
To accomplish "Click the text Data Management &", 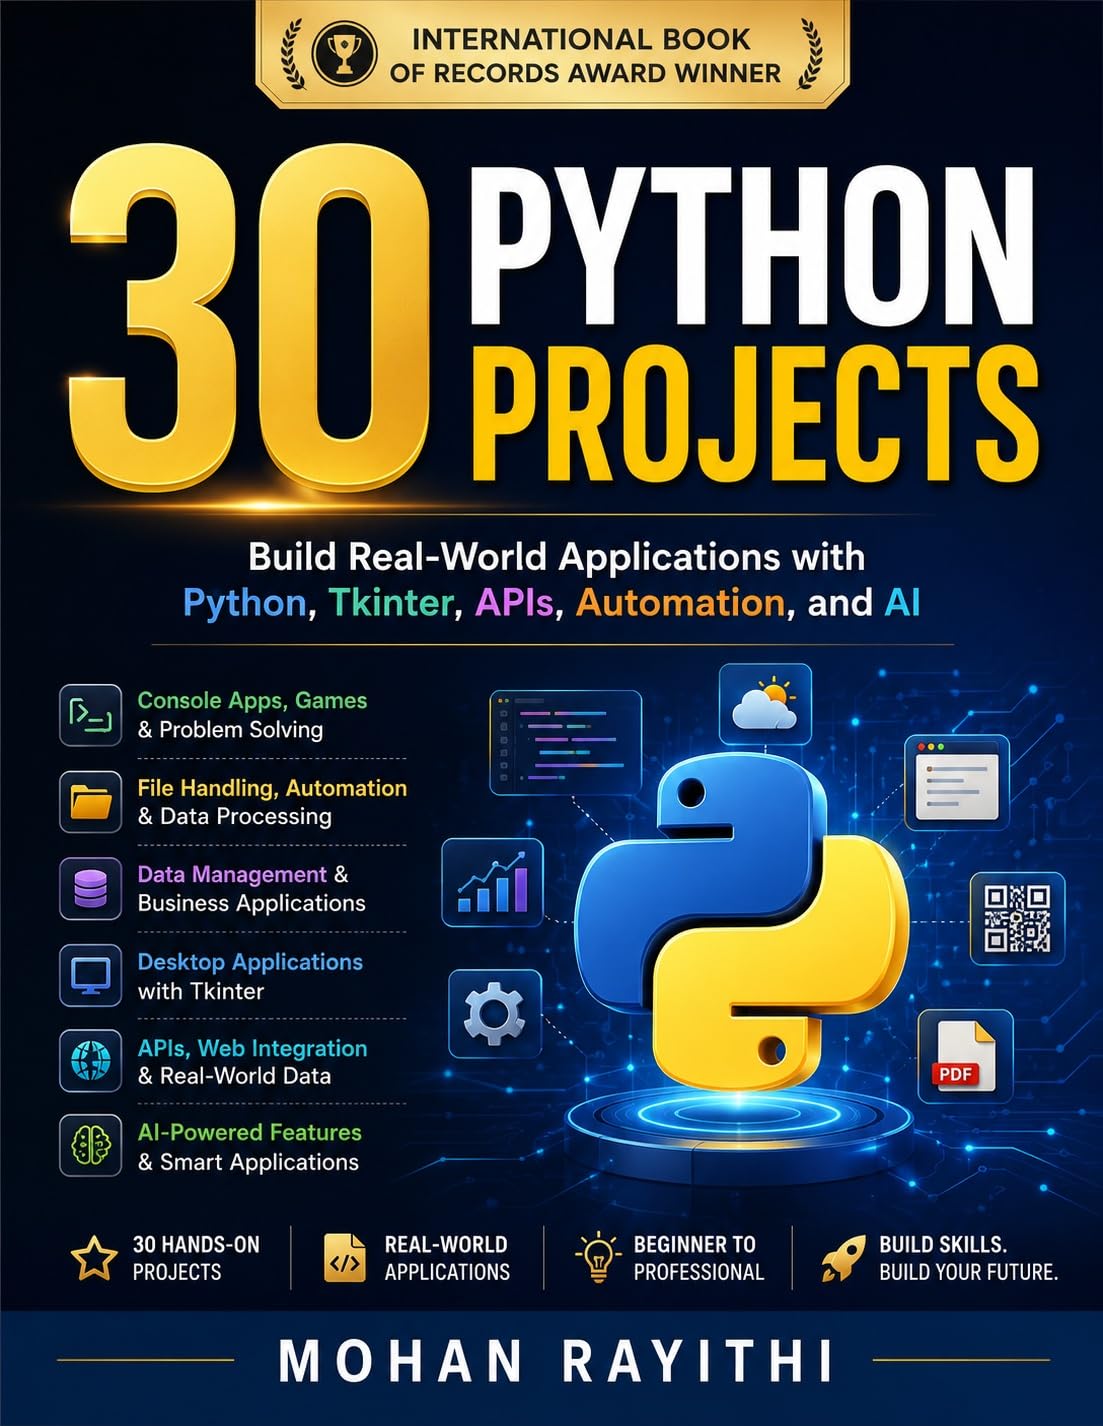I will [243, 874].
